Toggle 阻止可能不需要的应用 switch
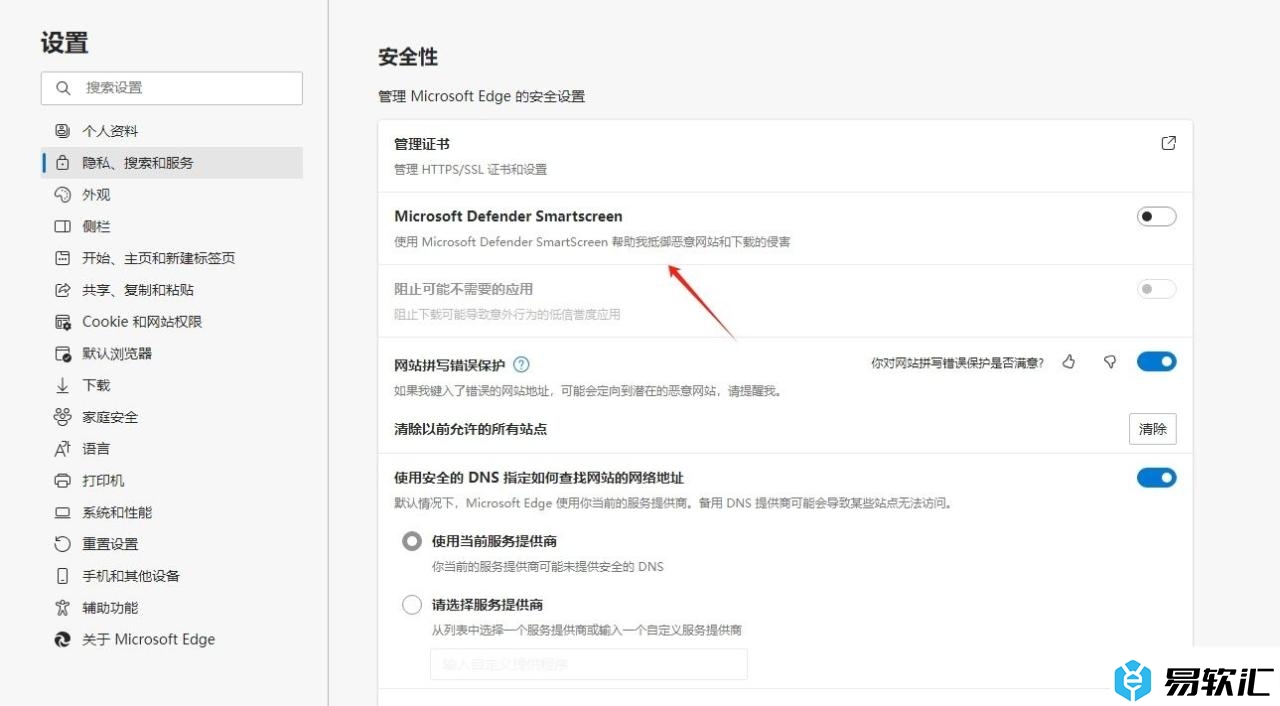The height and width of the screenshot is (706, 1280). point(1156,289)
